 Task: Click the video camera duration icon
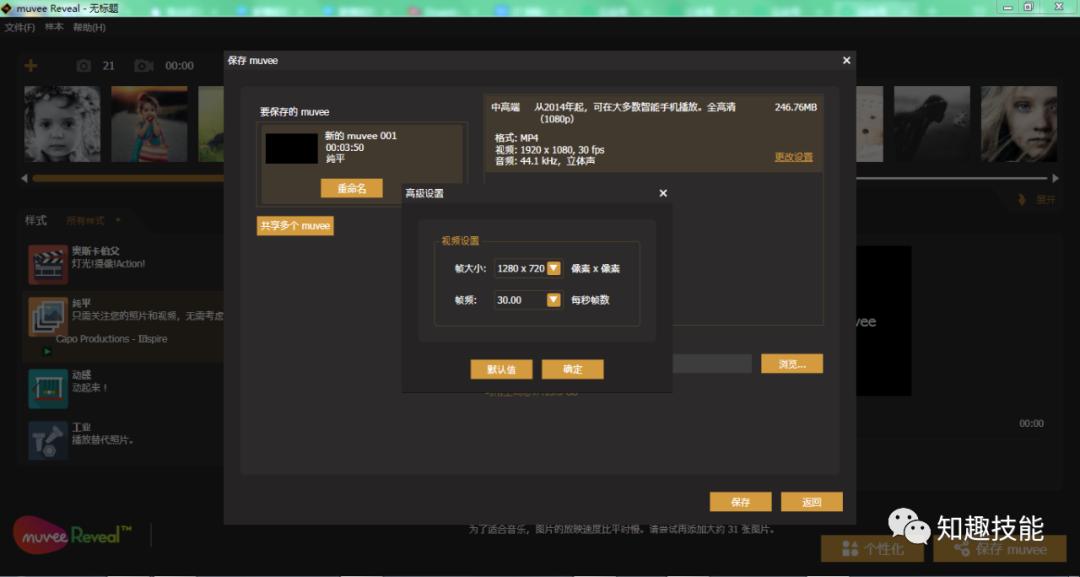(x=143, y=64)
